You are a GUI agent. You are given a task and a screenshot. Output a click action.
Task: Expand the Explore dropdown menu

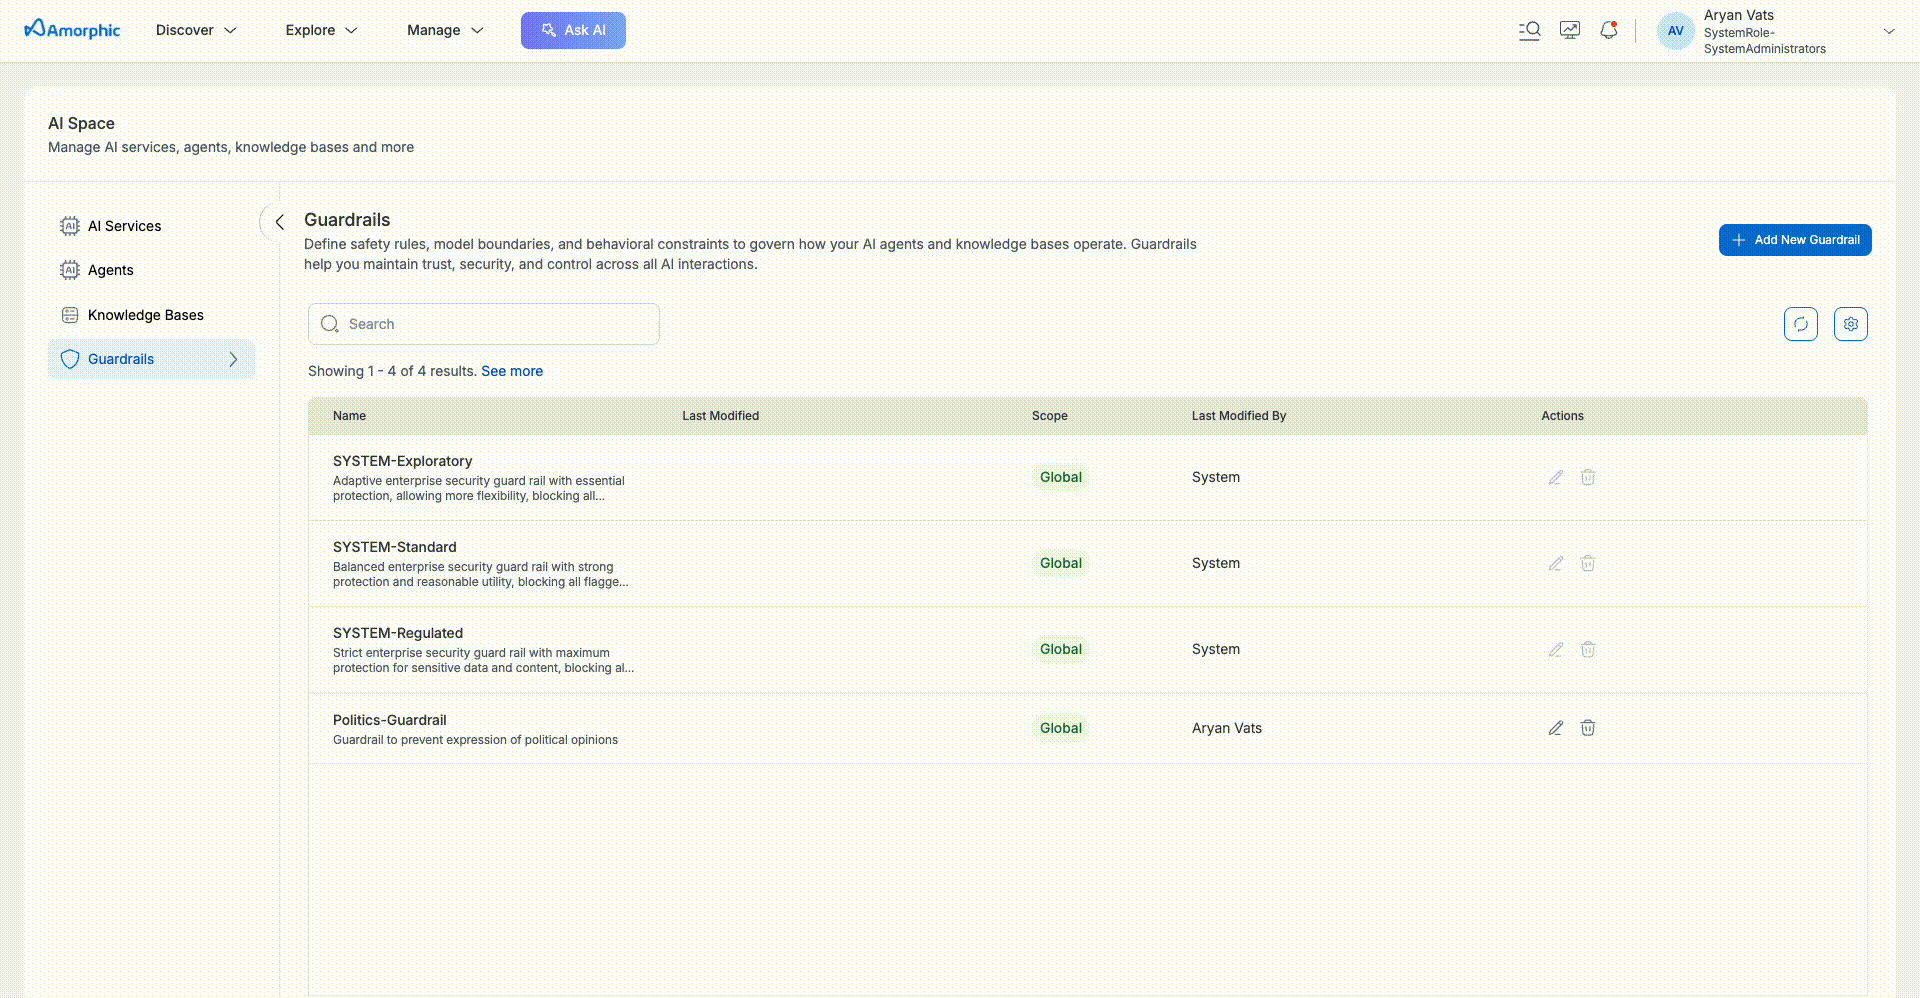(x=321, y=30)
